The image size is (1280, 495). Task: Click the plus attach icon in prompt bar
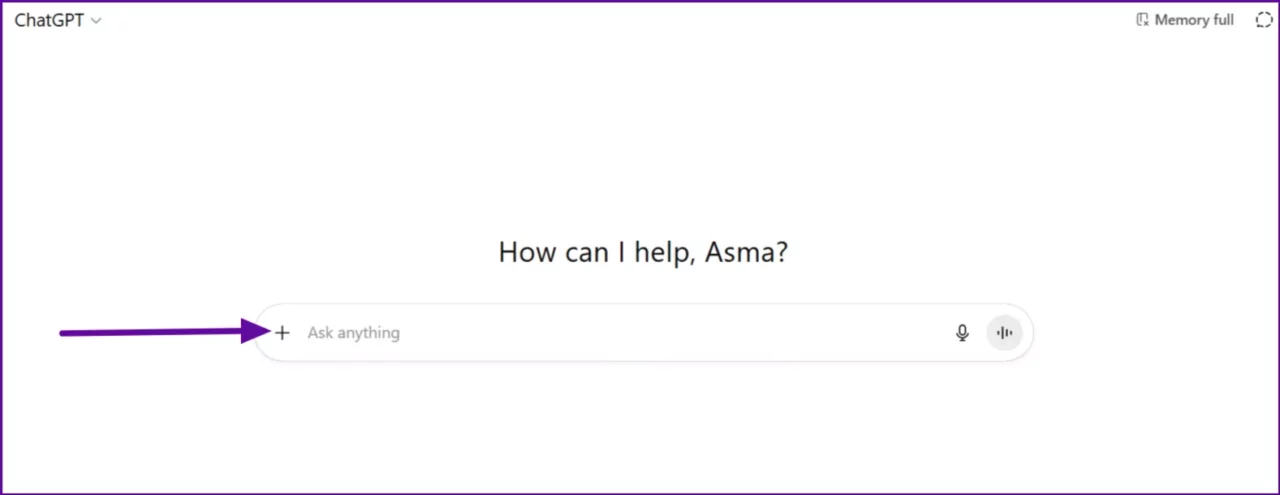click(282, 333)
